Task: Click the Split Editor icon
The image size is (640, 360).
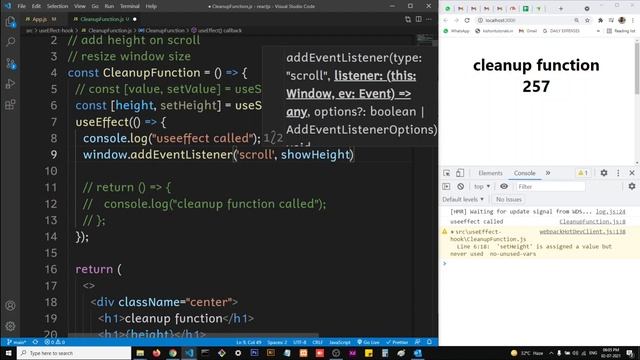Action: pyautogui.click(x=418, y=19)
